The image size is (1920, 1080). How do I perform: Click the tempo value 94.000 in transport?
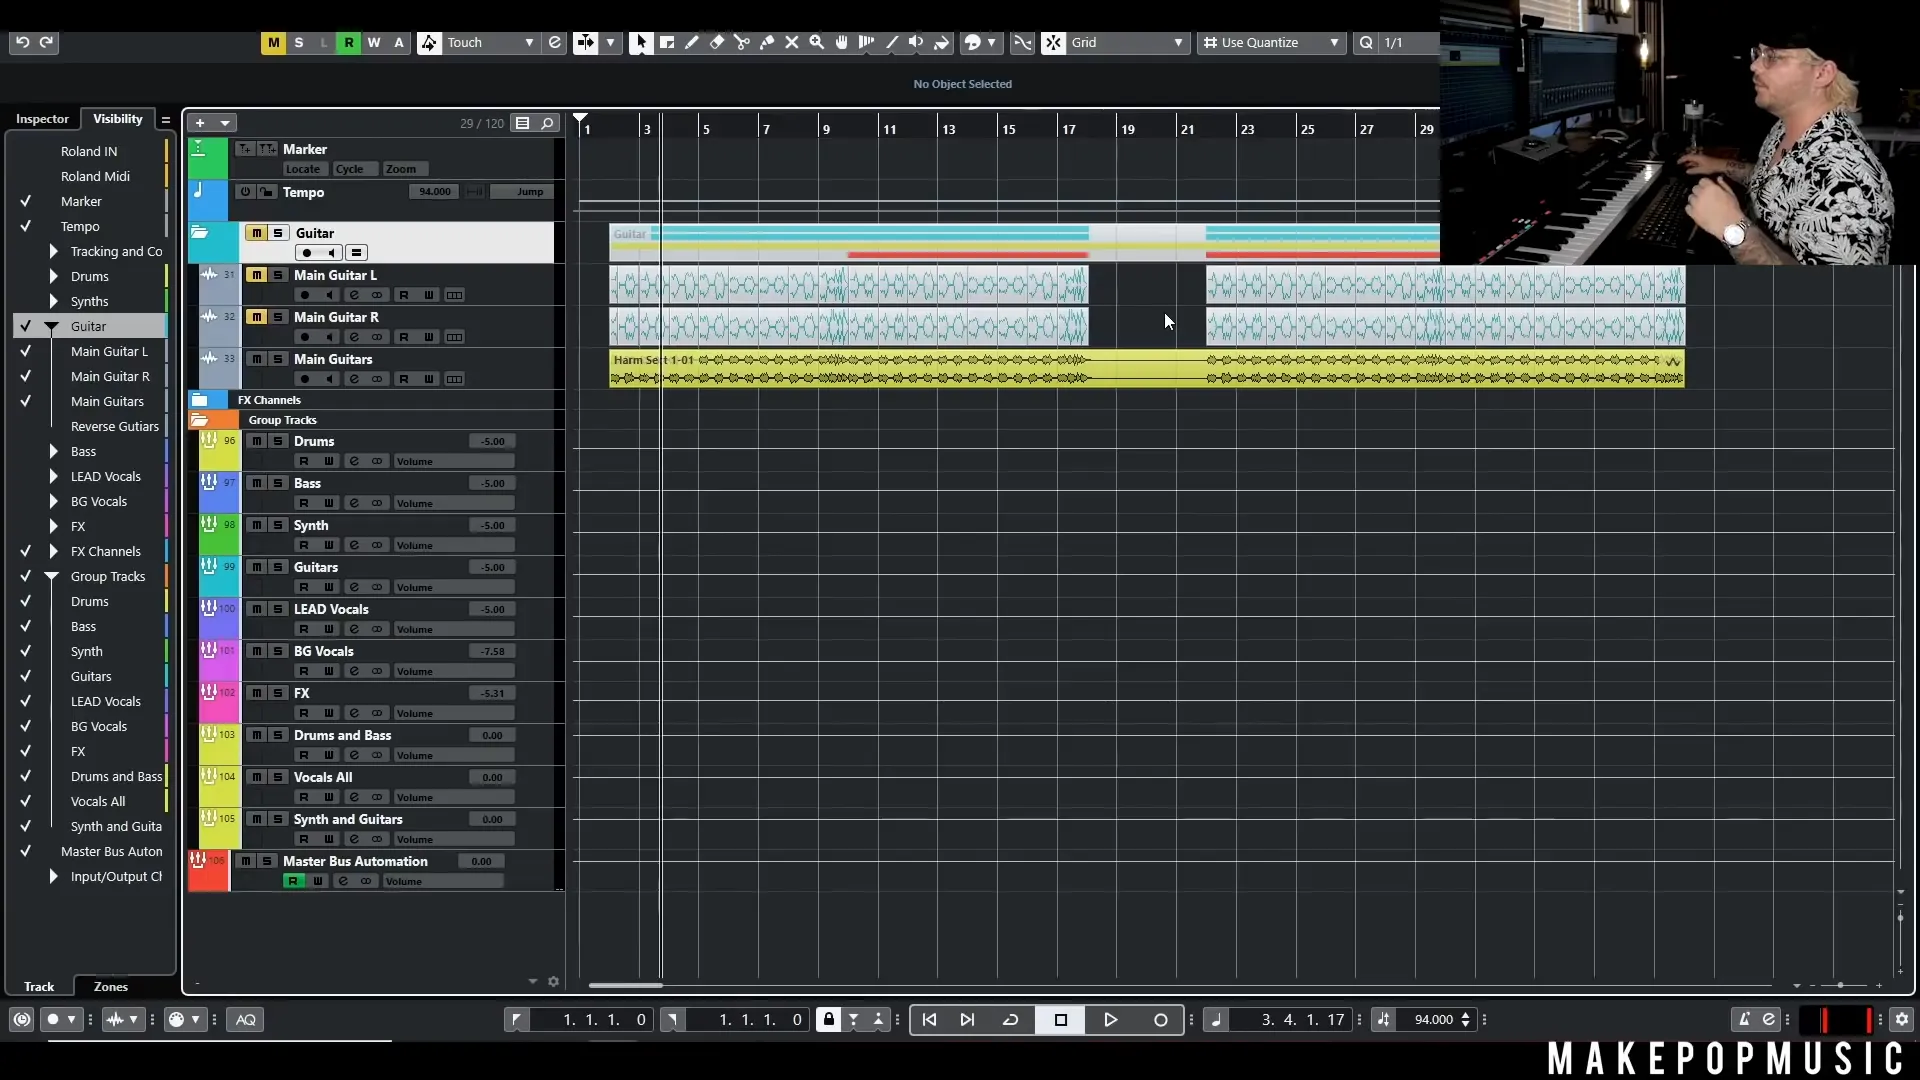tap(1433, 1019)
